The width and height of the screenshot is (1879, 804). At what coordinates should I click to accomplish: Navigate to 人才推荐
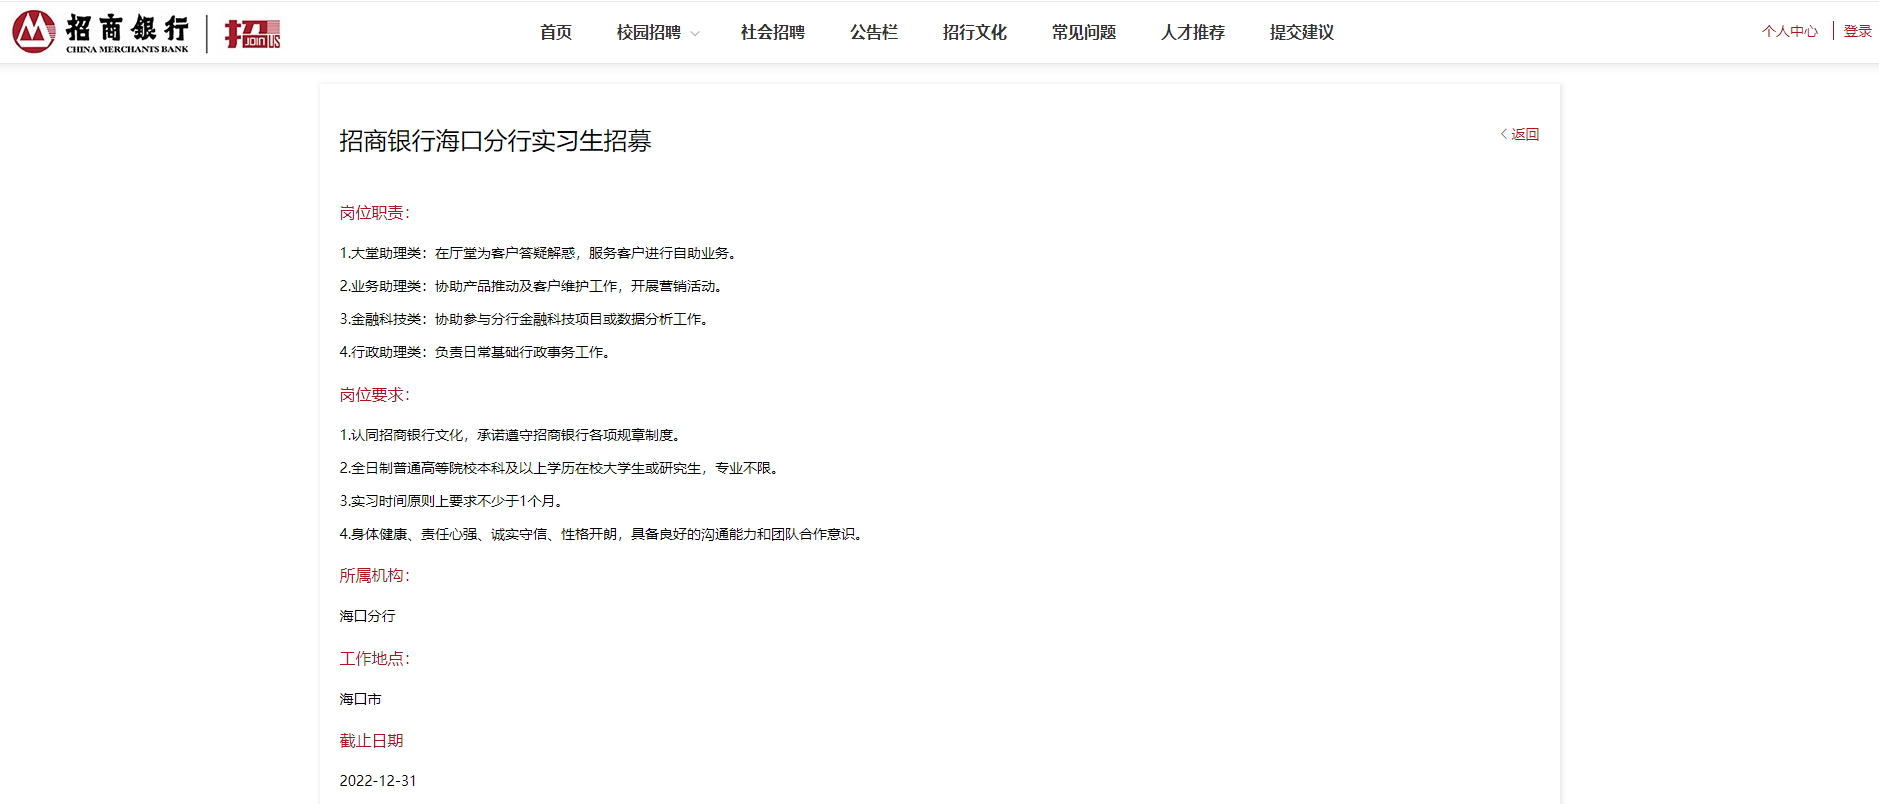[1192, 33]
